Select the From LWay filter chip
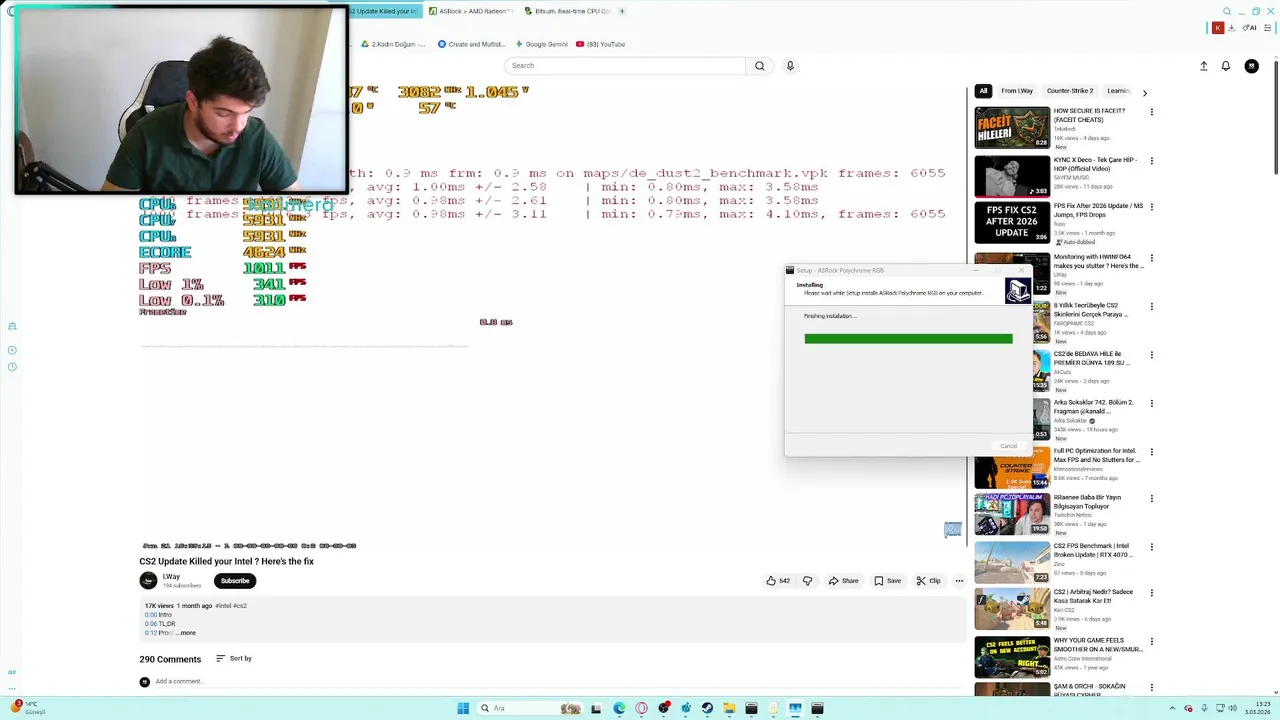The image size is (1280, 720). pos(1017,91)
